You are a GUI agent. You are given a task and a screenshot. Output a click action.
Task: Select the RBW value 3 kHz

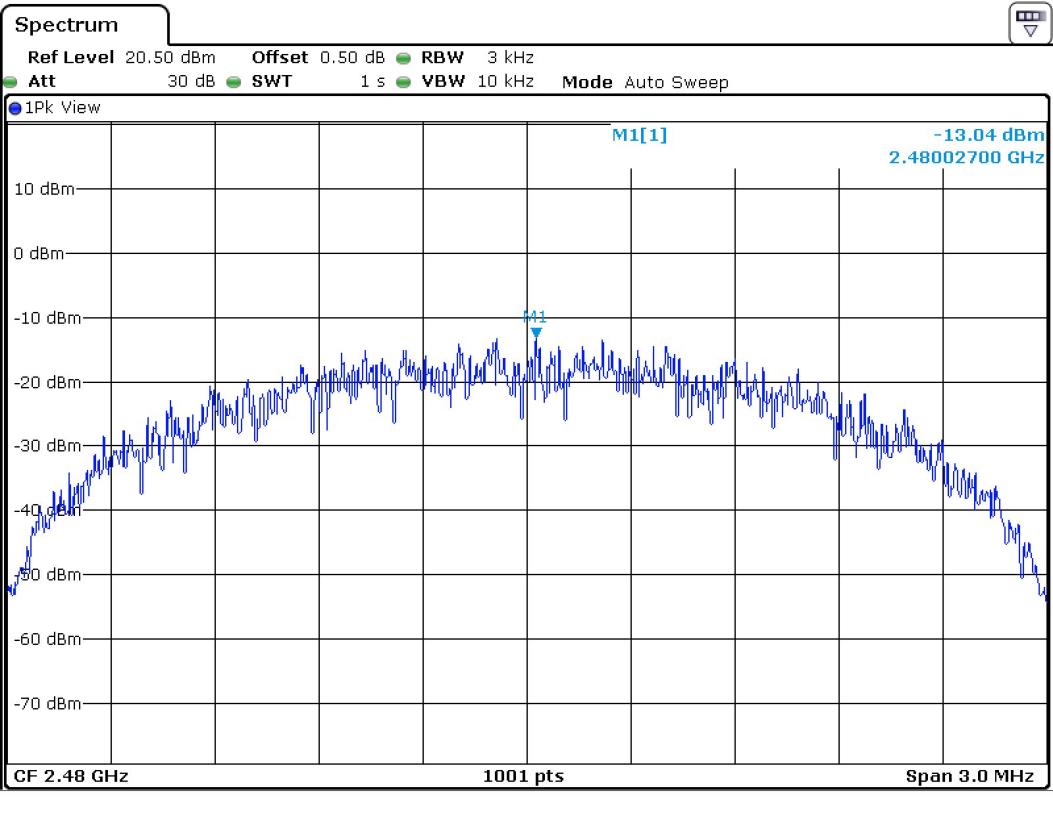(510, 58)
